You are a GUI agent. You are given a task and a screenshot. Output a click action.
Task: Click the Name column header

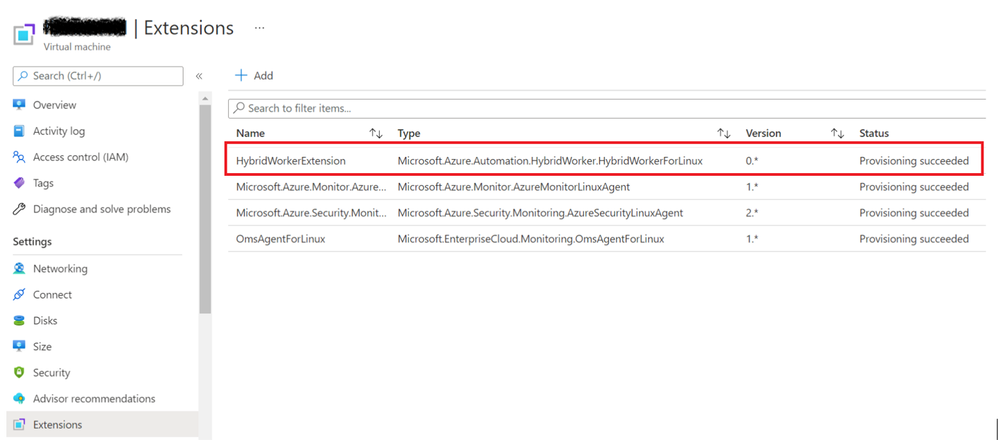point(250,133)
